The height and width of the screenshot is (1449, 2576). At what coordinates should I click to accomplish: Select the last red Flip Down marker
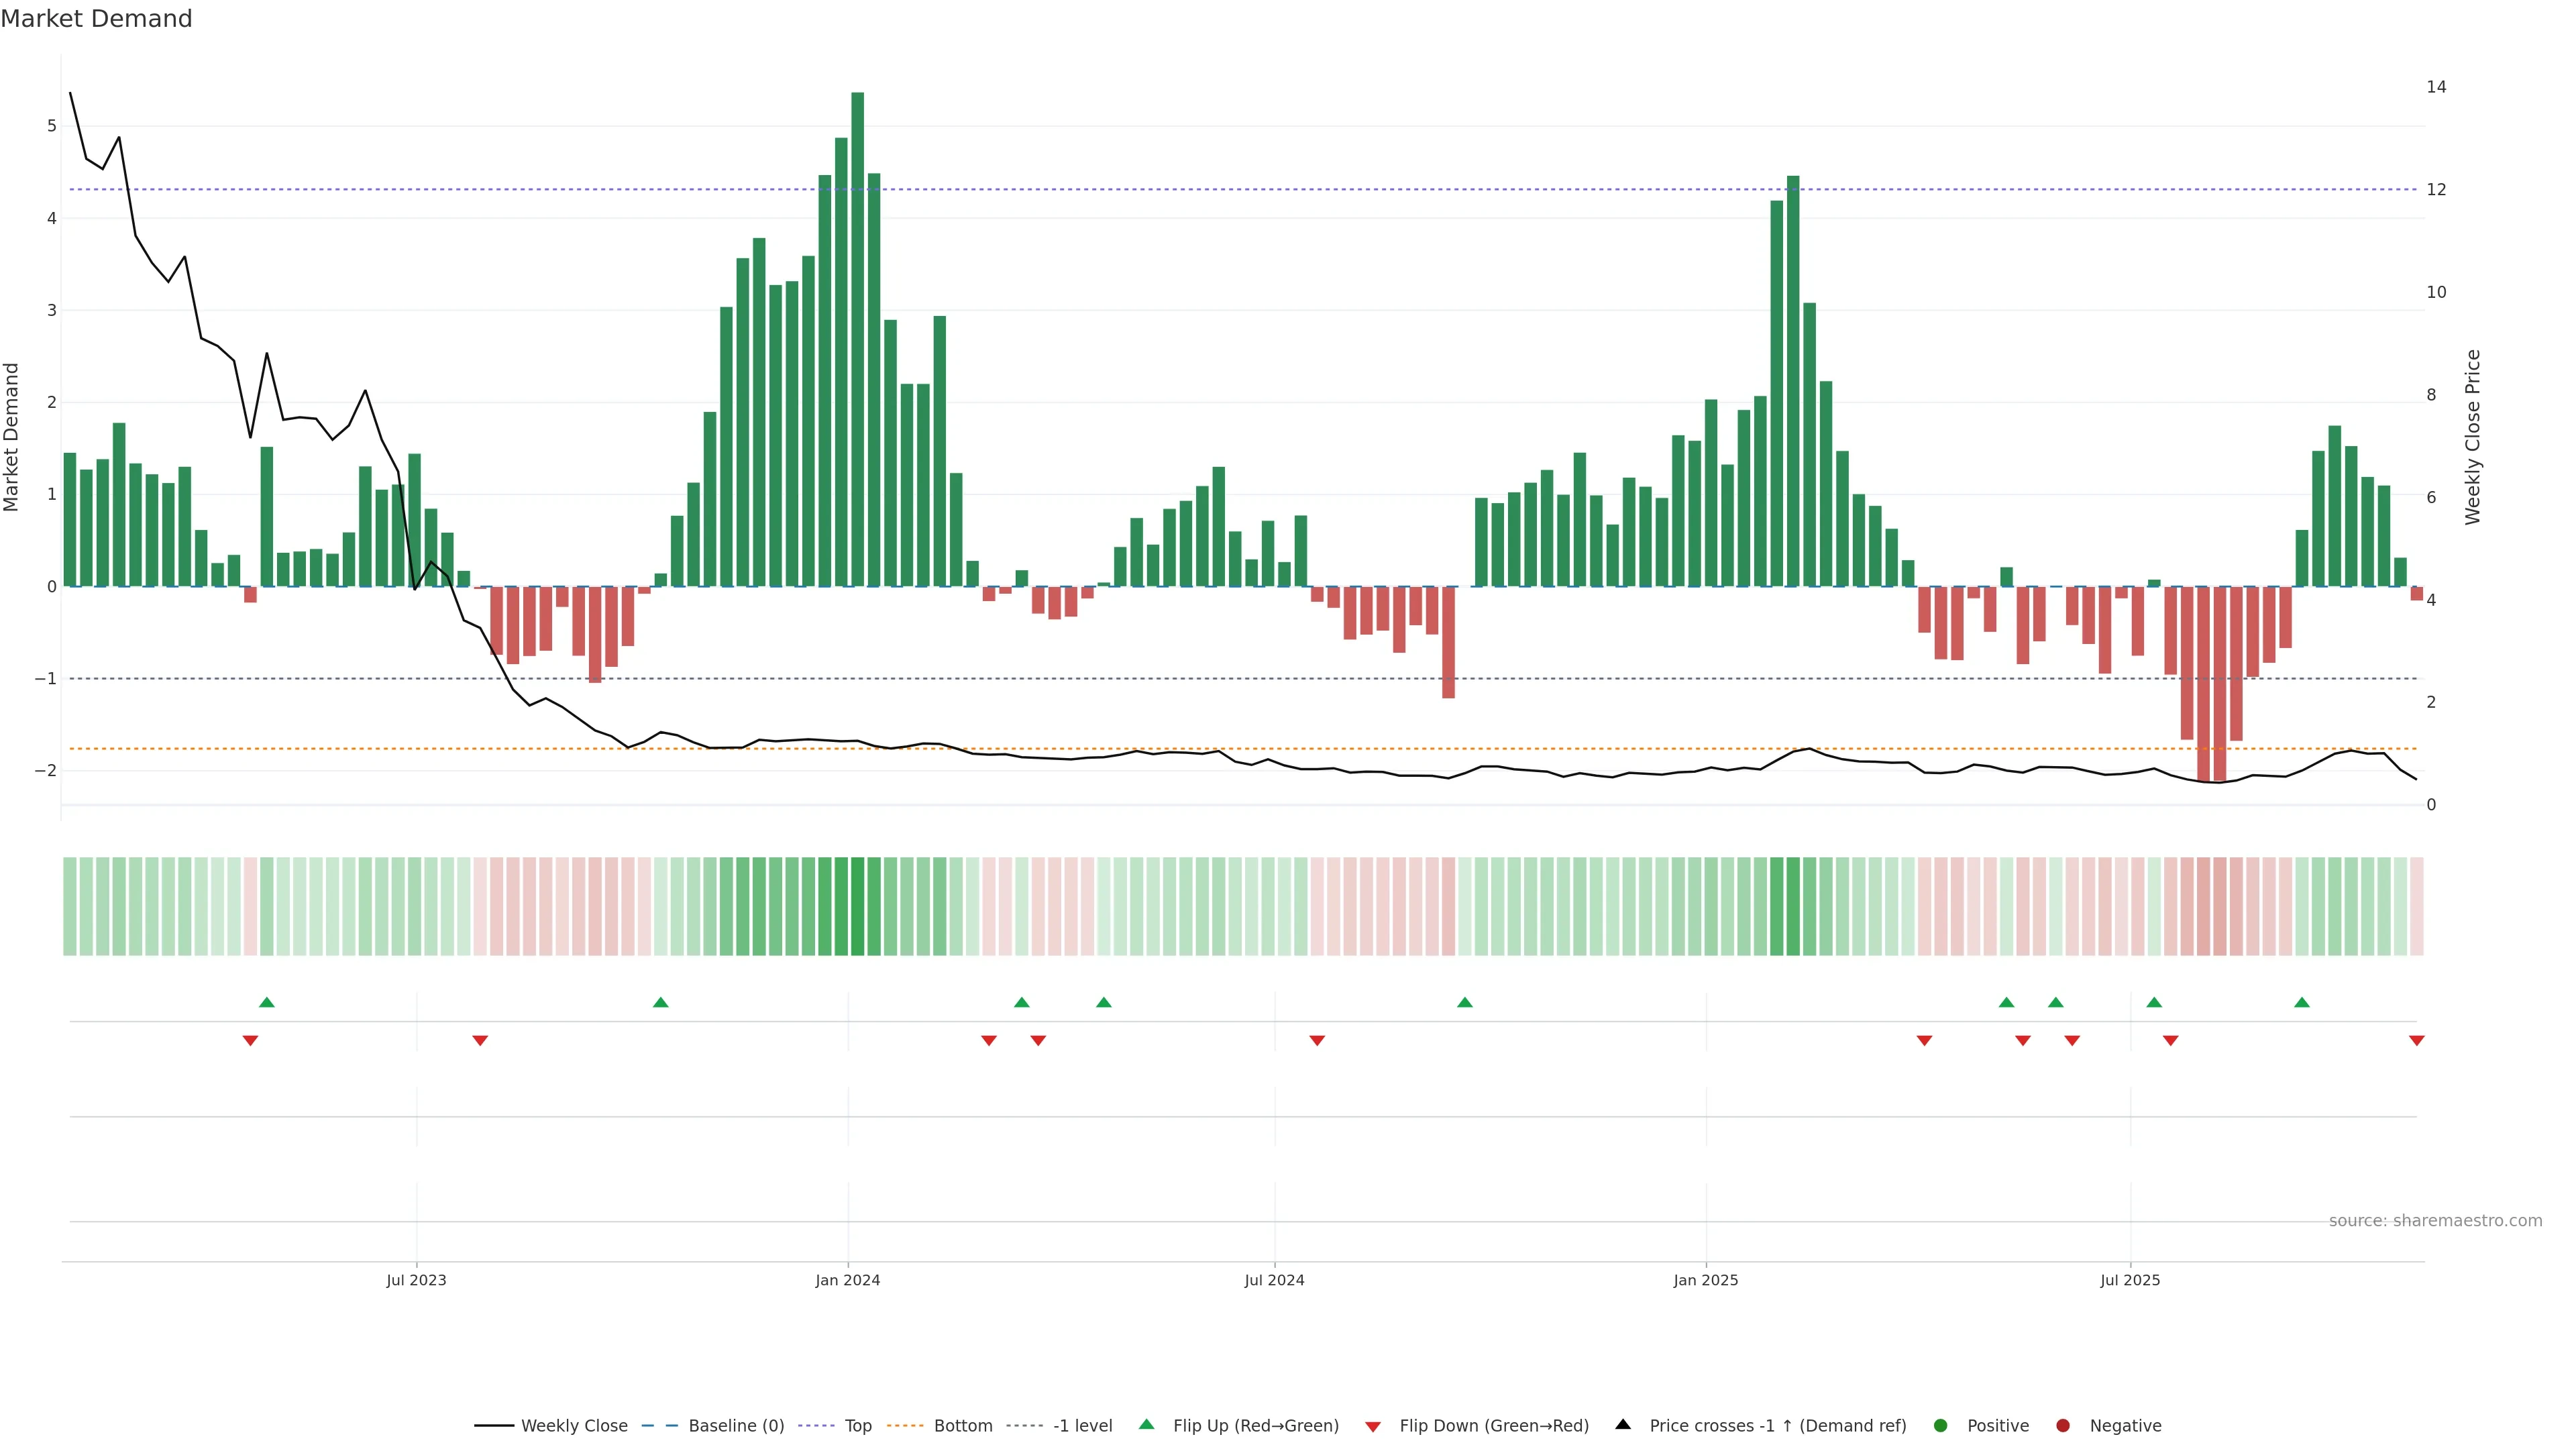click(x=2417, y=1041)
